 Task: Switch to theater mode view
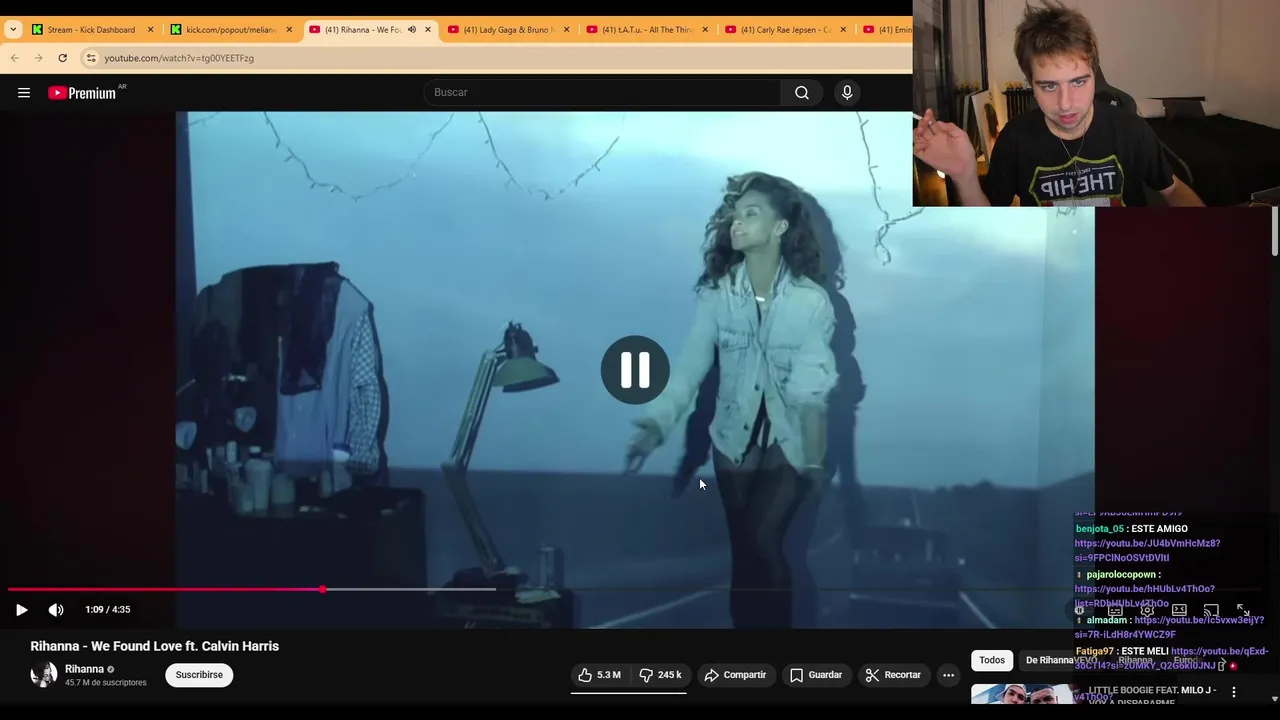1179,610
